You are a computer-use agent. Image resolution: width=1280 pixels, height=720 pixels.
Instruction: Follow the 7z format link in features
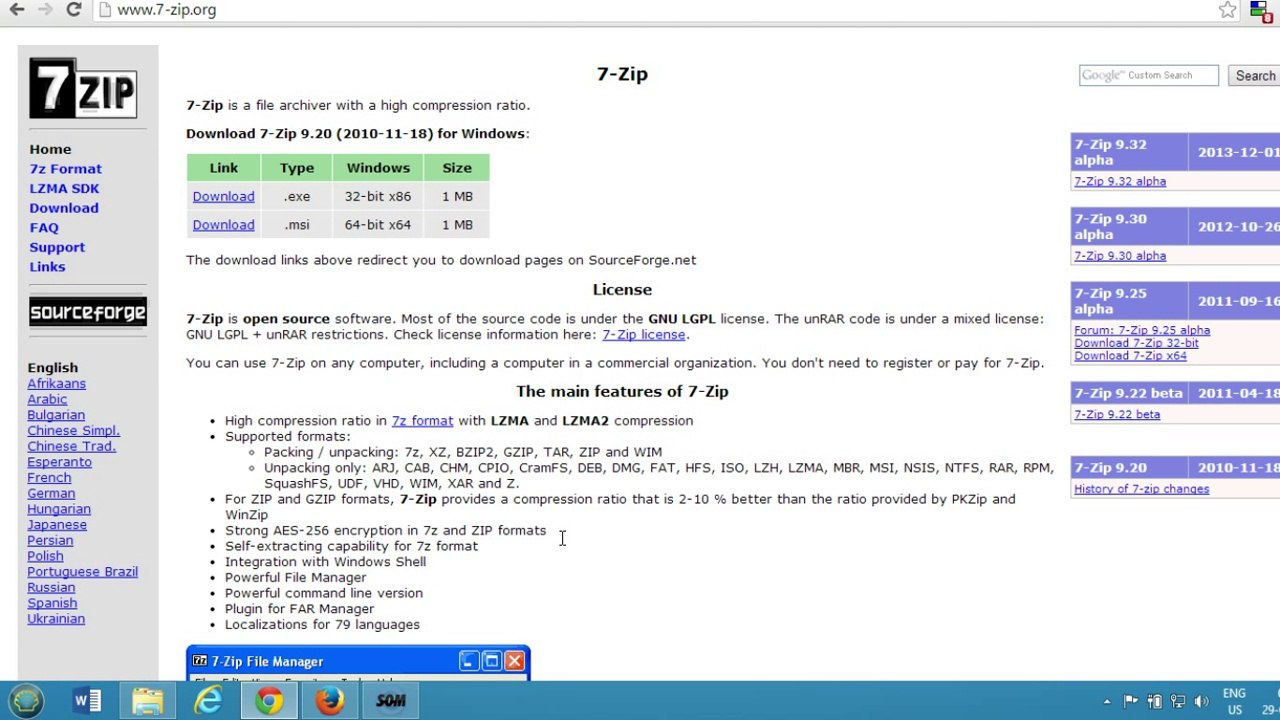(x=422, y=421)
